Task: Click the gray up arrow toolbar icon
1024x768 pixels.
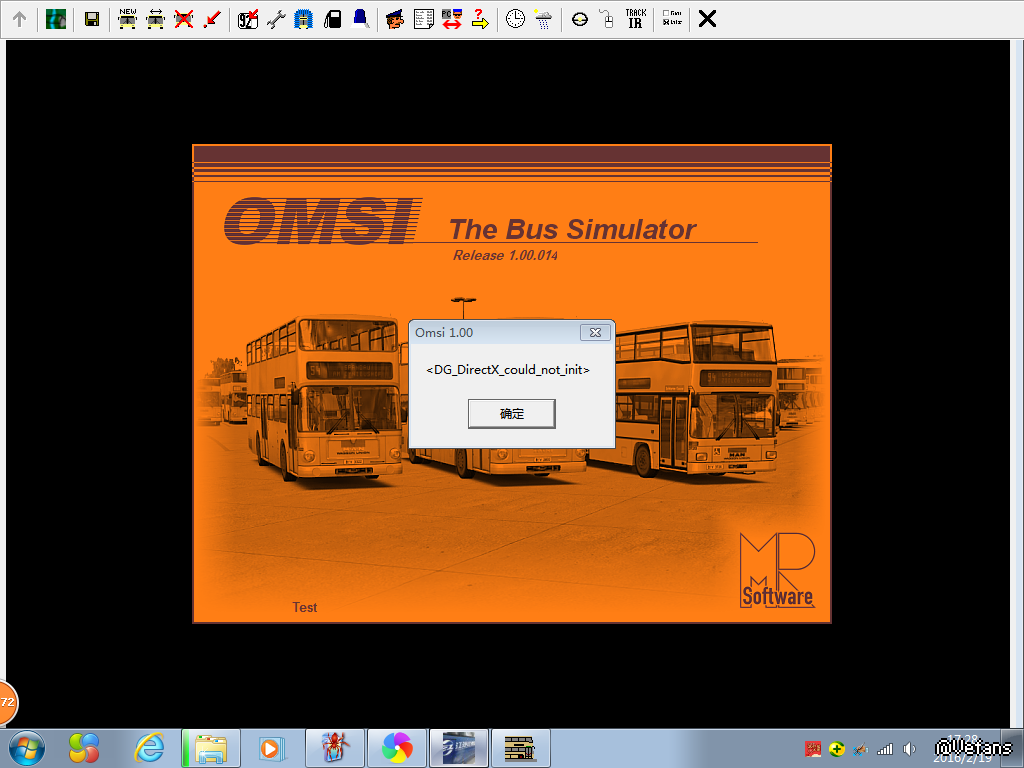Action: [x=20, y=20]
